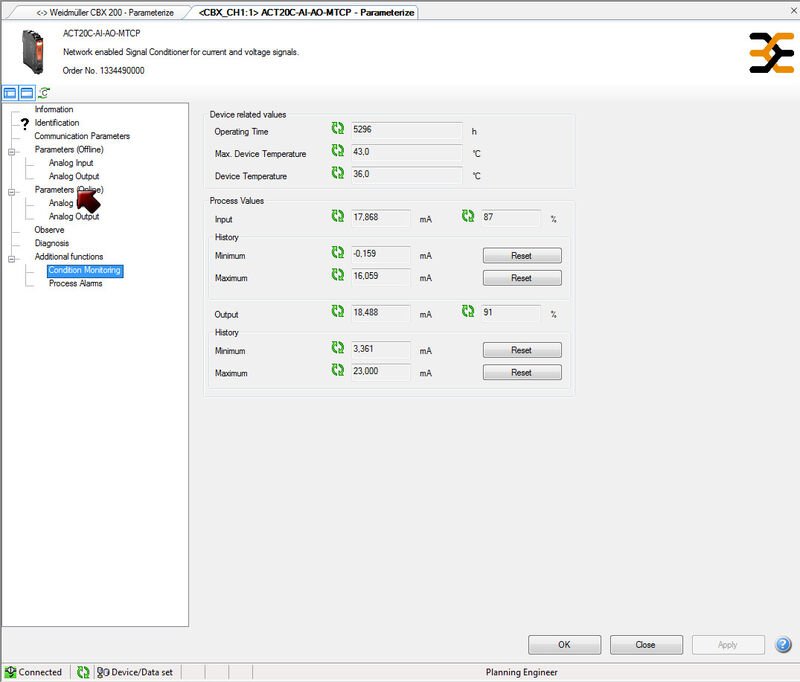Click the status bar green refresh icon

click(x=83, y=672)
